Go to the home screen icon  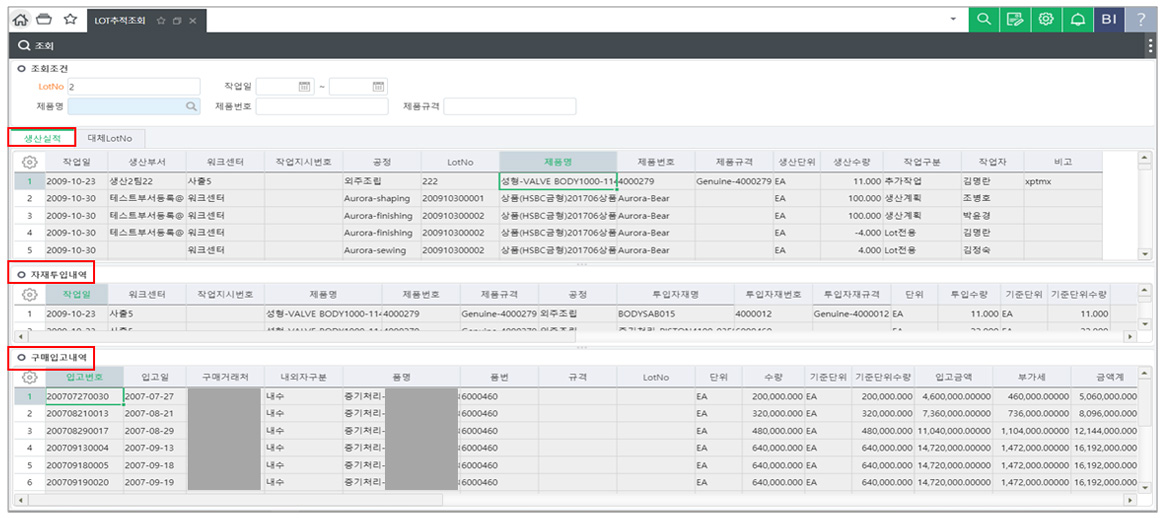point(22,19)
